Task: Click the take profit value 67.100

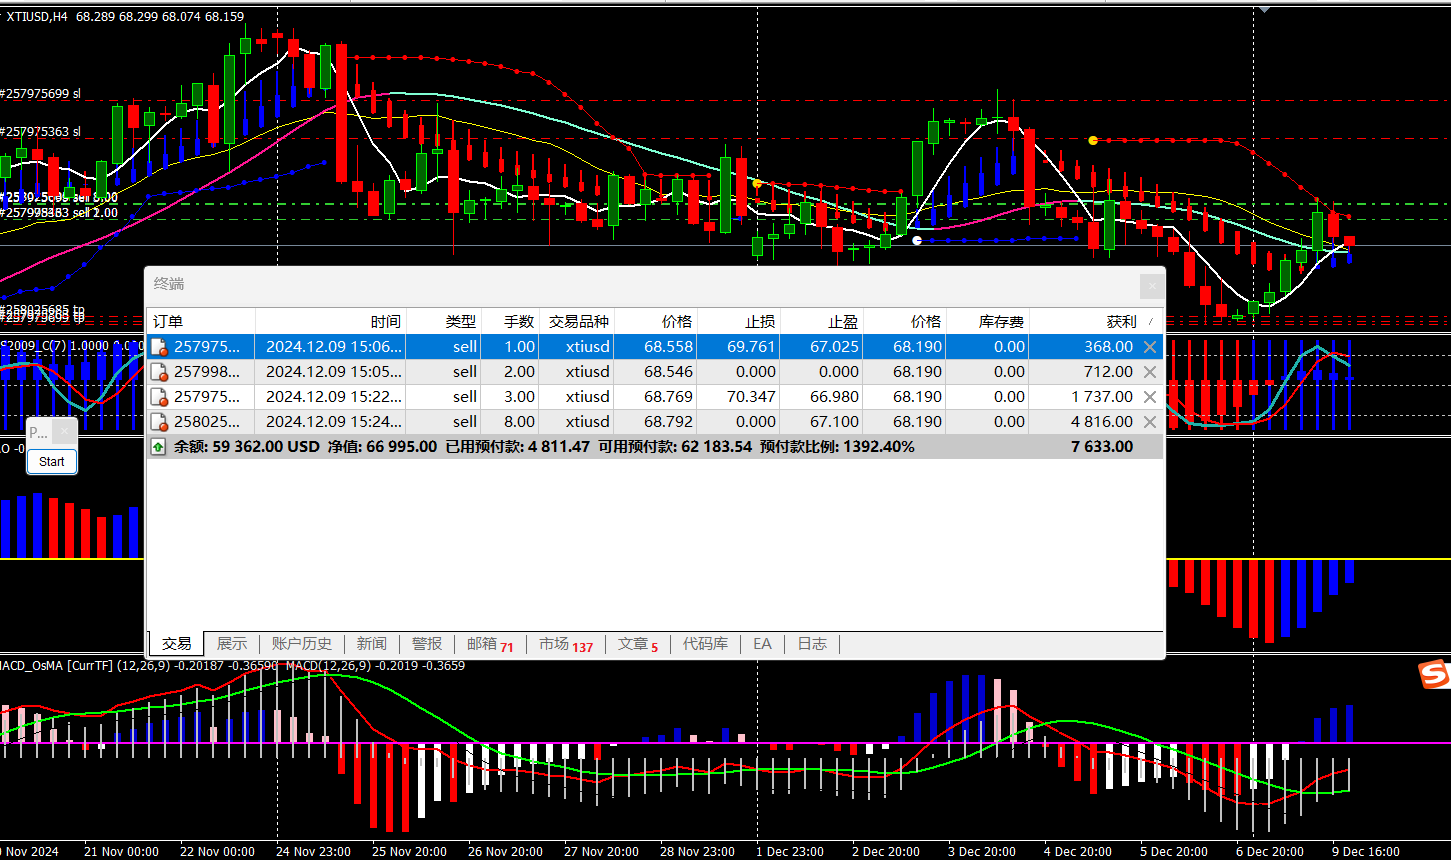Action: [834, 422]
